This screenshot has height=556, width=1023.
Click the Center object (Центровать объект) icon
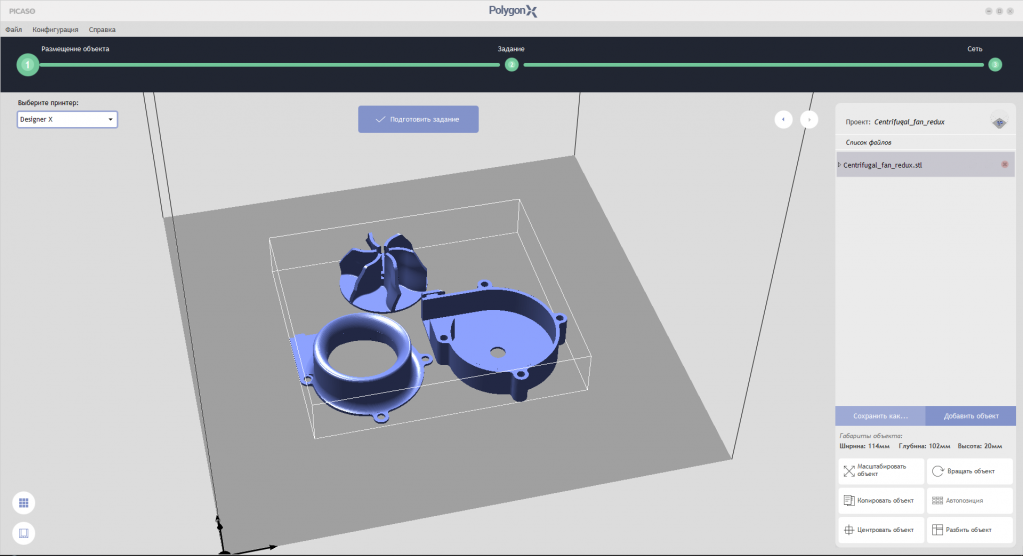[x=849, y=530]
